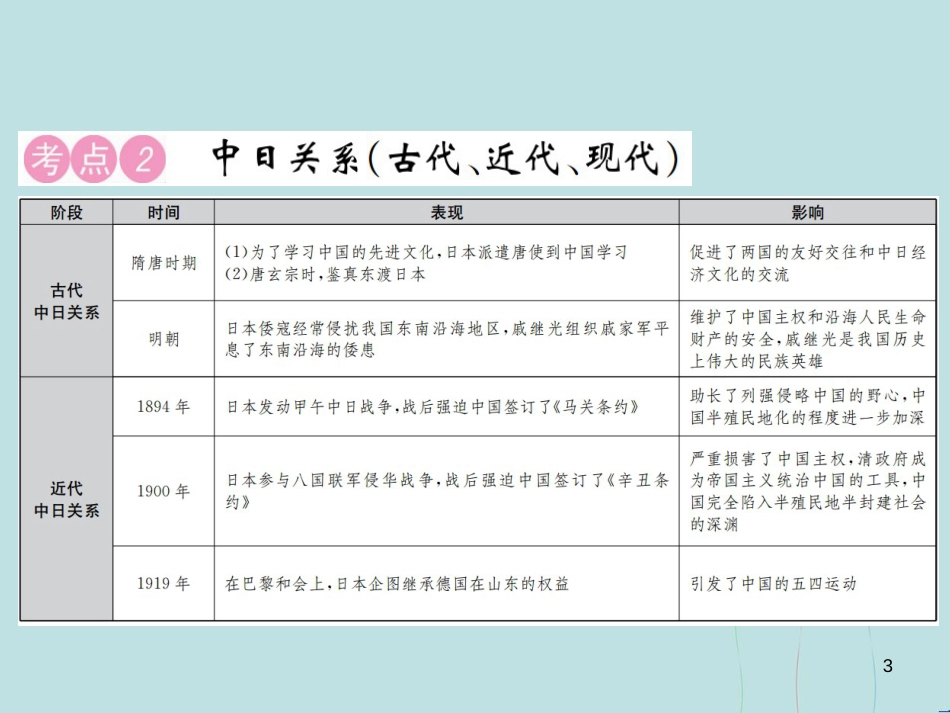Select the 近代中日关系 stage cell

pos(67,499)
